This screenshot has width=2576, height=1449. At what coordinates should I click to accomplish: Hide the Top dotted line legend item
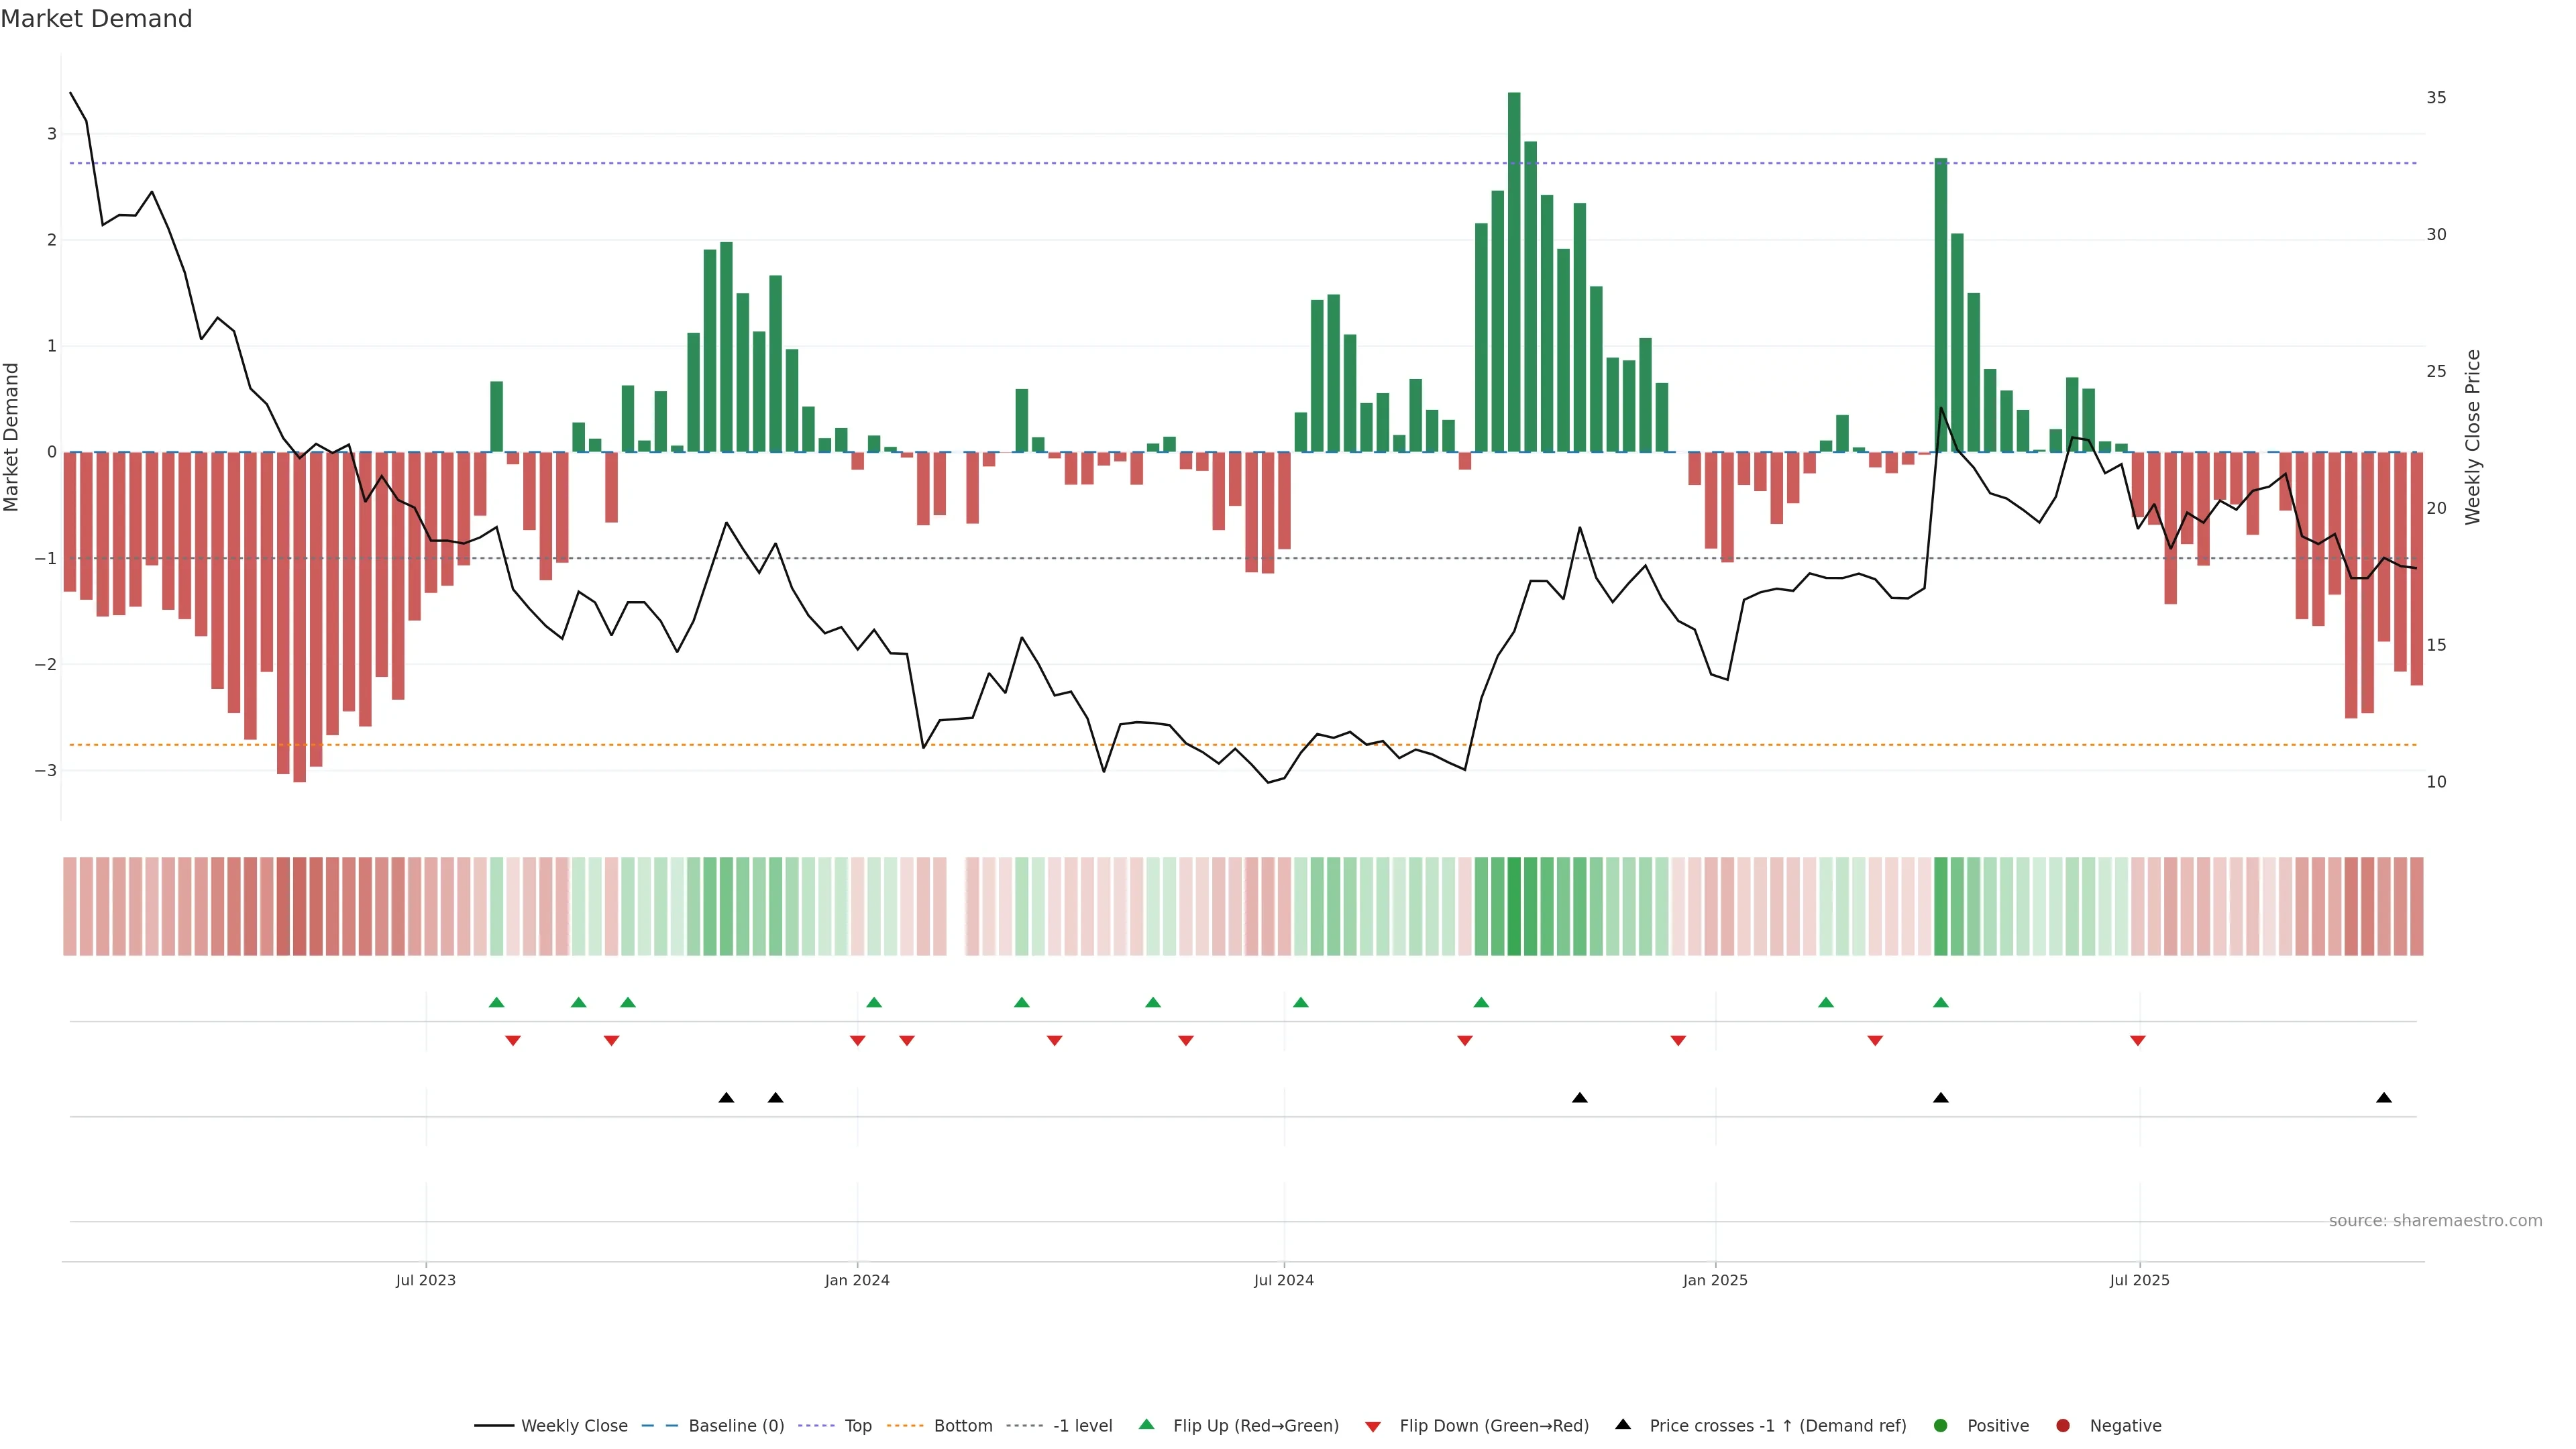coord(857,1426)
